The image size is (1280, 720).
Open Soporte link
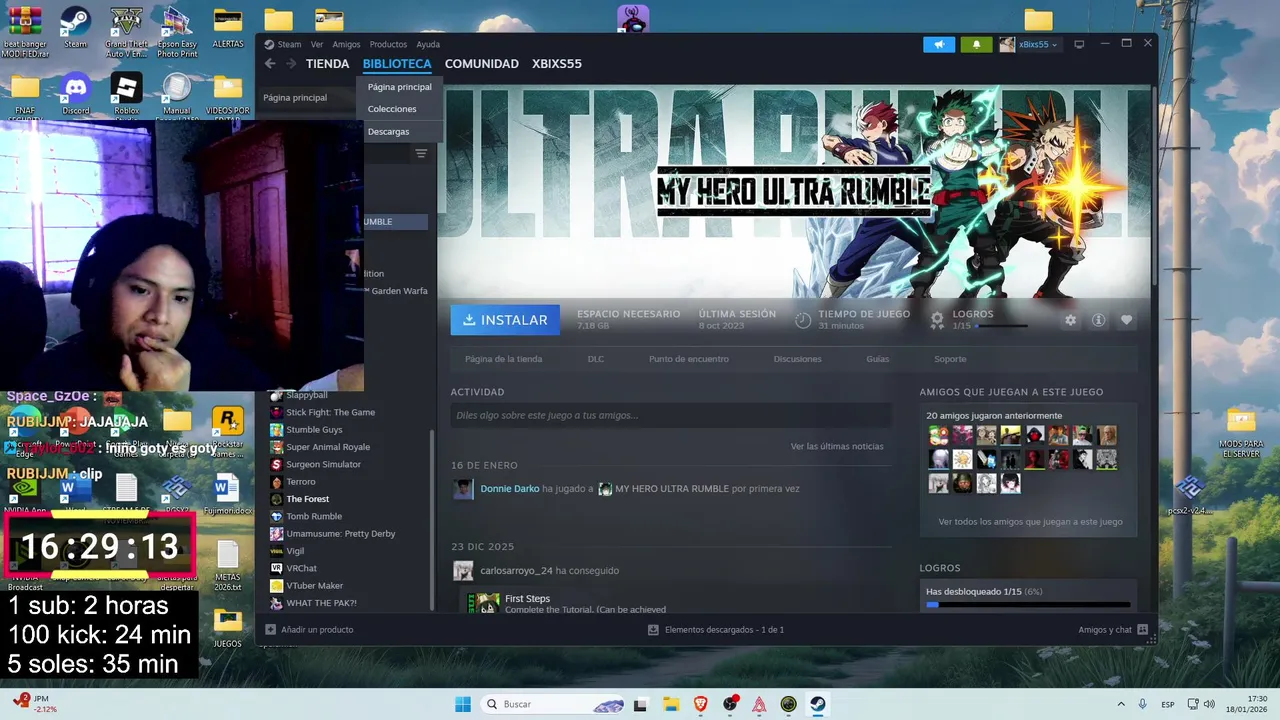tap(950, 359)
